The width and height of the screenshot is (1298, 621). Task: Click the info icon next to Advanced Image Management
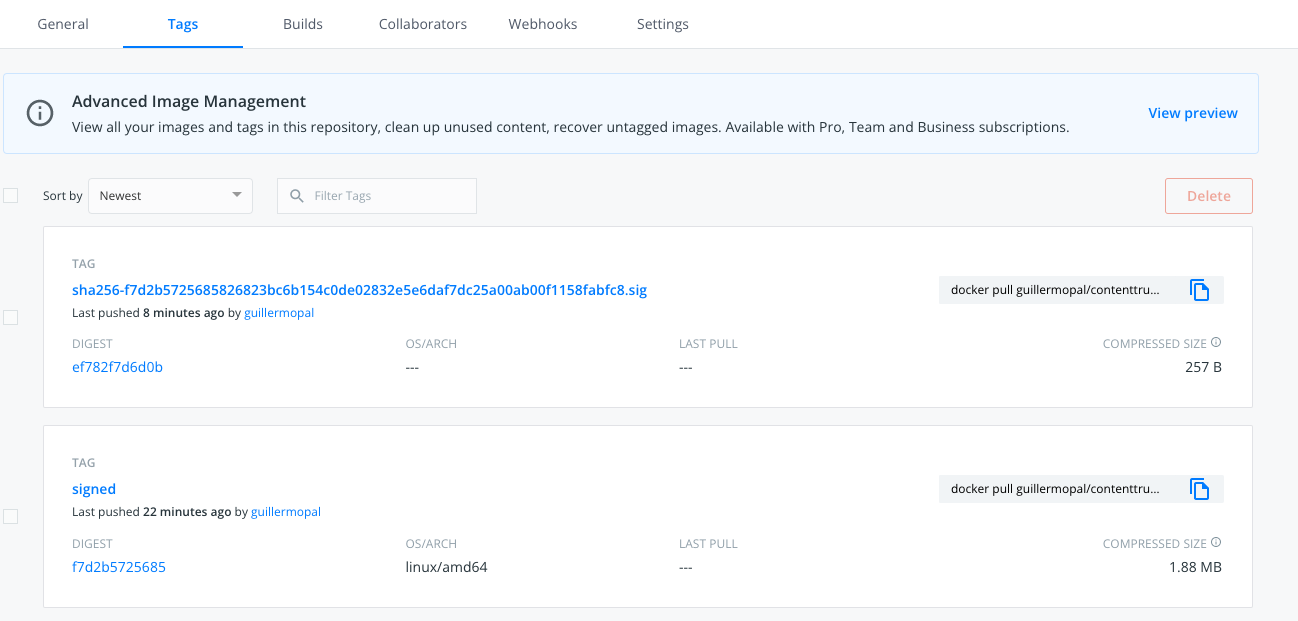[x=39, y=113]
